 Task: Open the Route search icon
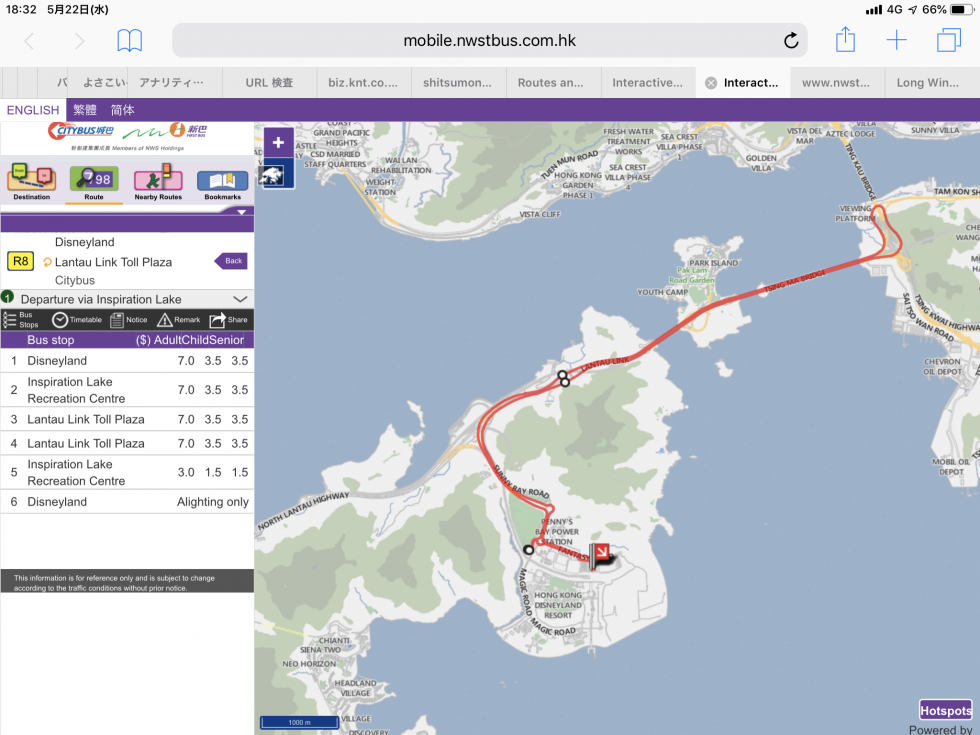(x=94, y=182)
